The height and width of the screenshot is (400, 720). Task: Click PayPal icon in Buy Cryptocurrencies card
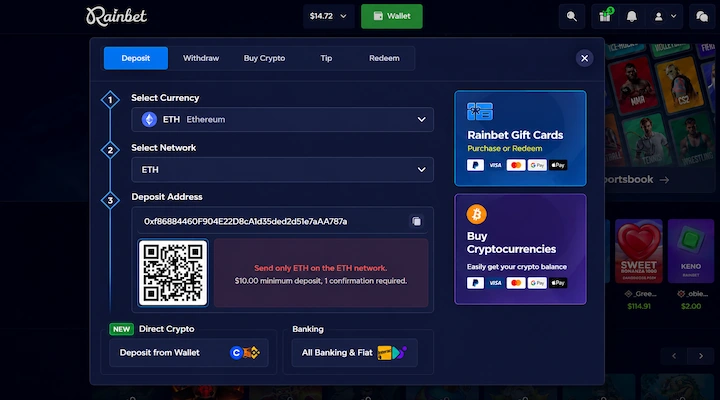click(x=475, y=283)
